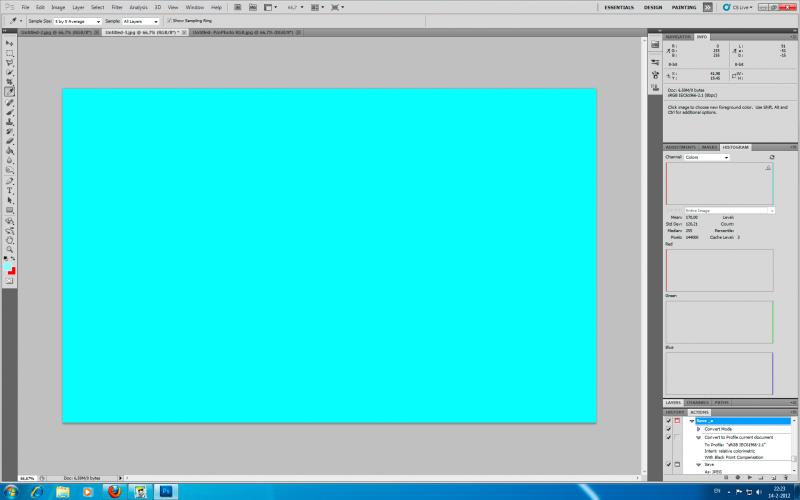Swap foreground and background colors
Viewport: 800px width, 500px height.
pyautogui.click(x=13, y=259)
